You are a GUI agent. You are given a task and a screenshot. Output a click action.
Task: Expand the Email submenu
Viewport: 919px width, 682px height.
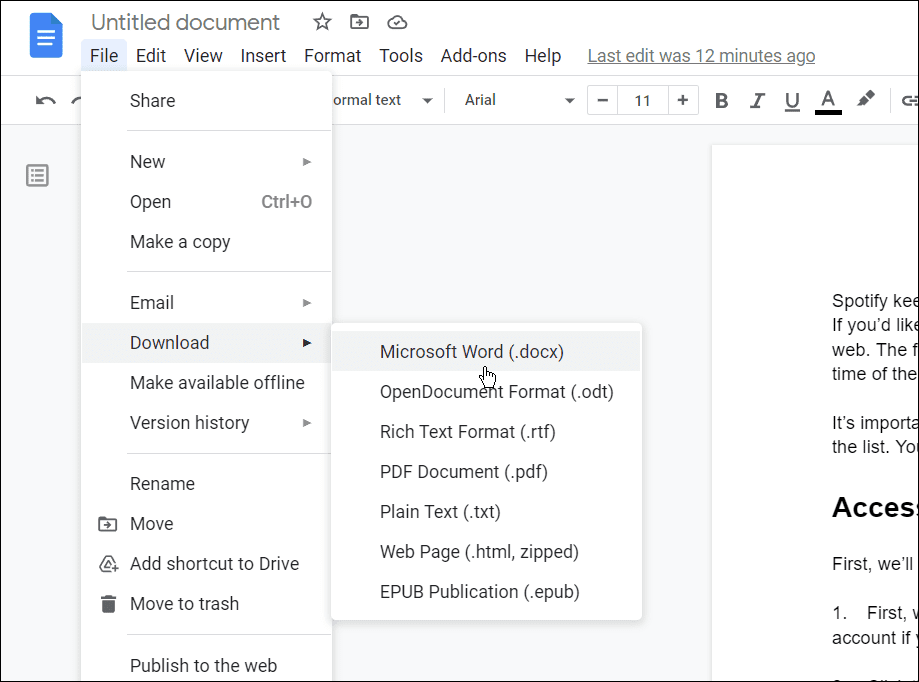207,303
